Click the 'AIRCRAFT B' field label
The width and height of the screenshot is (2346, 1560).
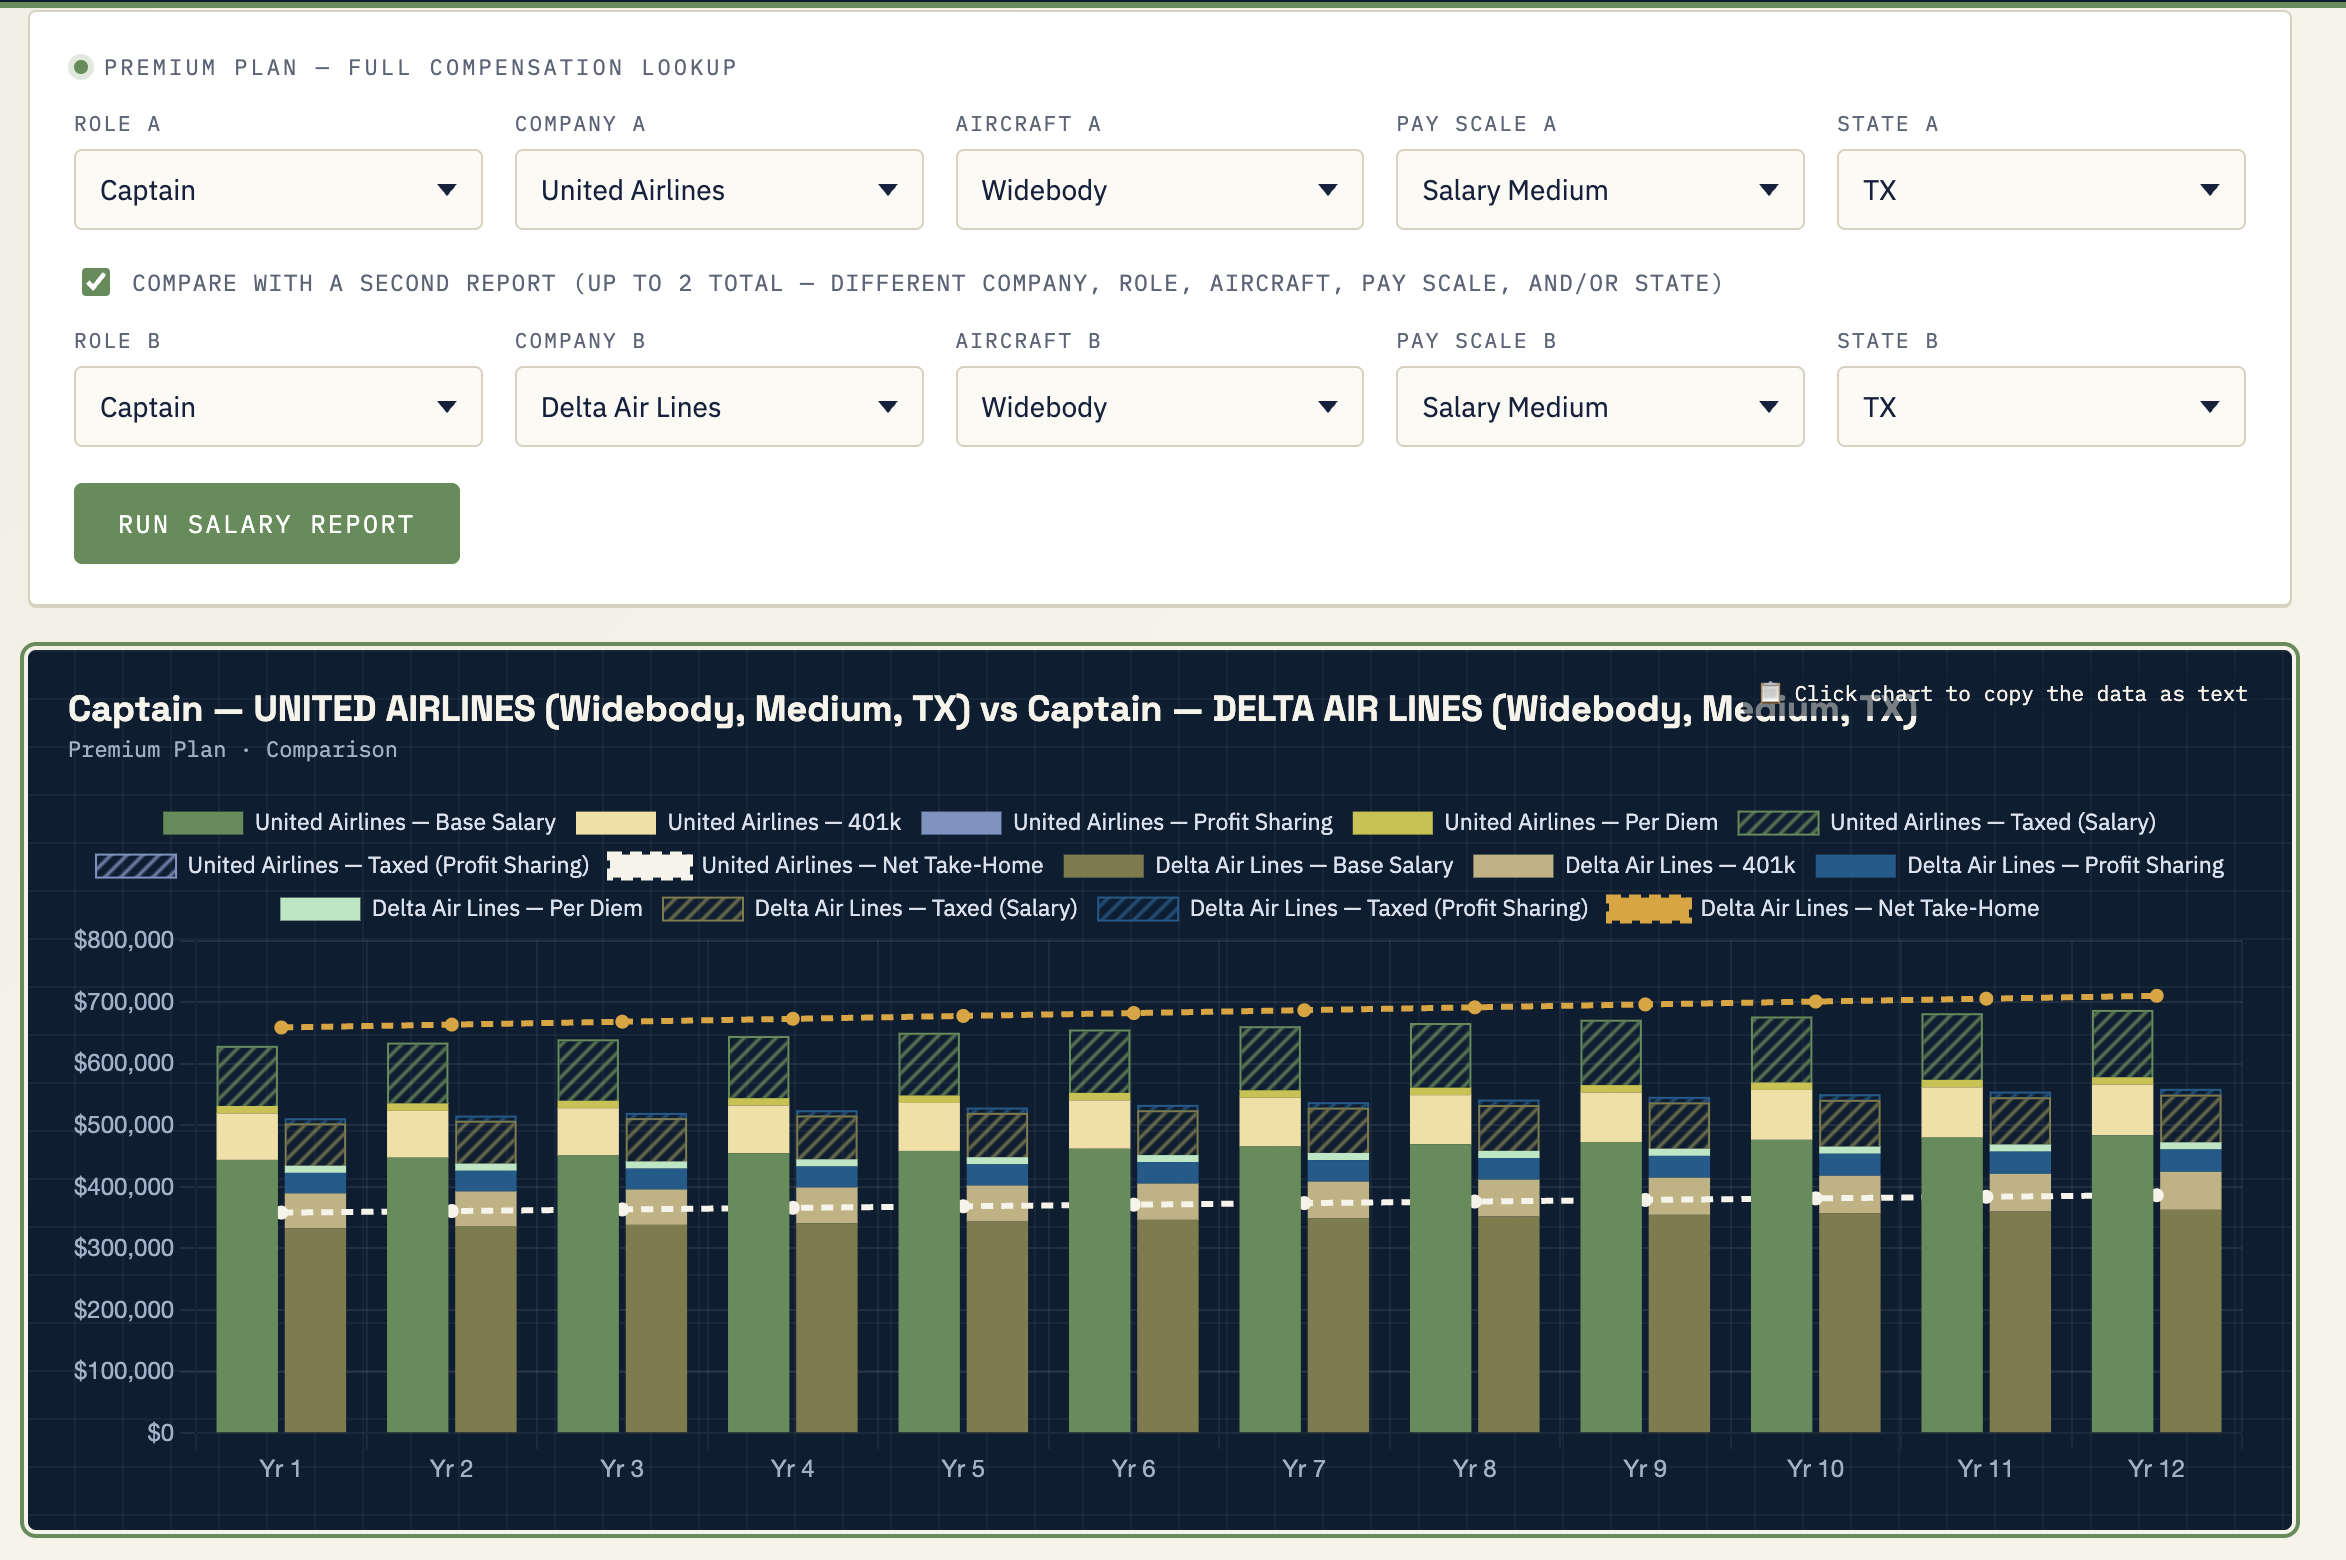pos(1028,341)
